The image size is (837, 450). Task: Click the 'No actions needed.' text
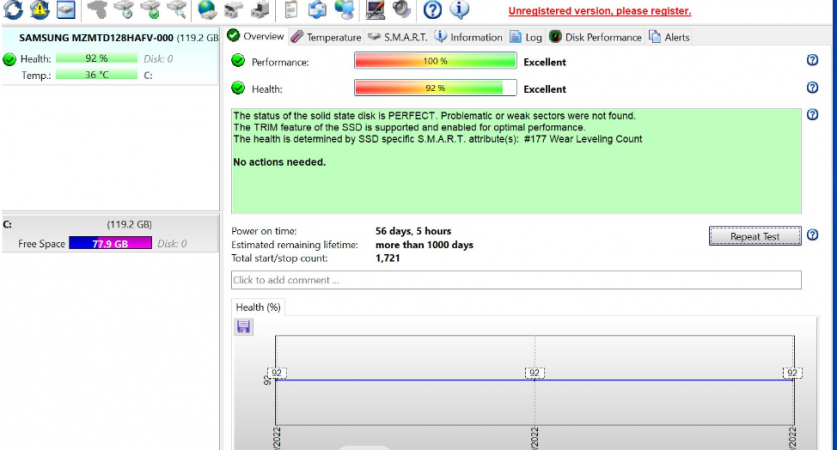pos(279,162)
